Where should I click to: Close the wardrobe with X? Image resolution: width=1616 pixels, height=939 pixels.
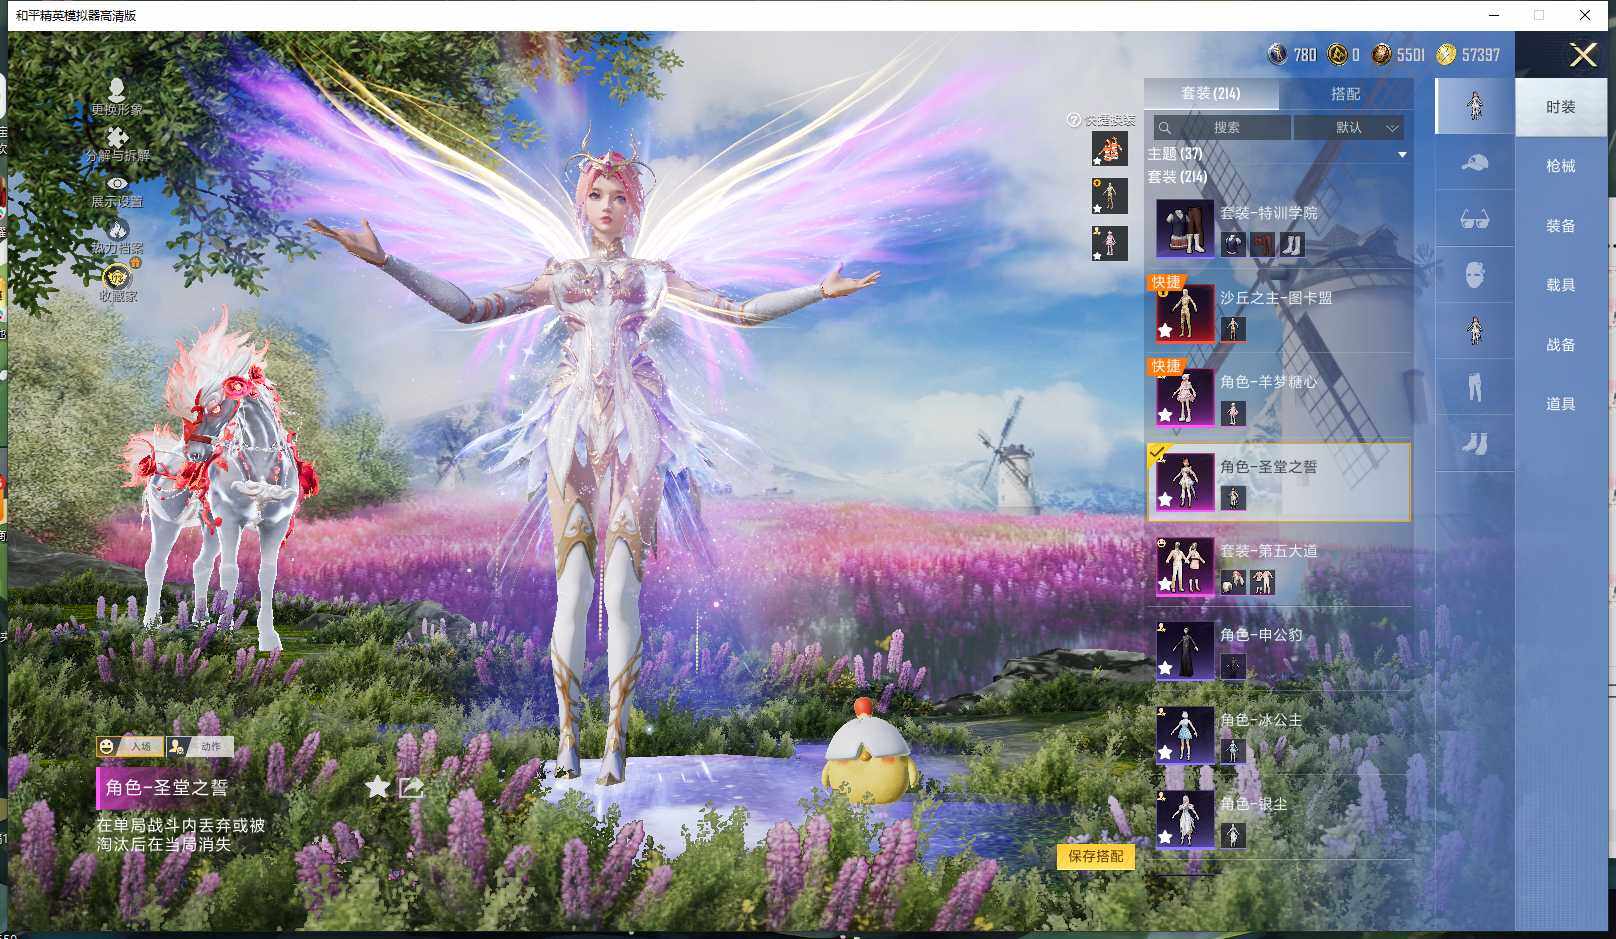click(1583, 54)
